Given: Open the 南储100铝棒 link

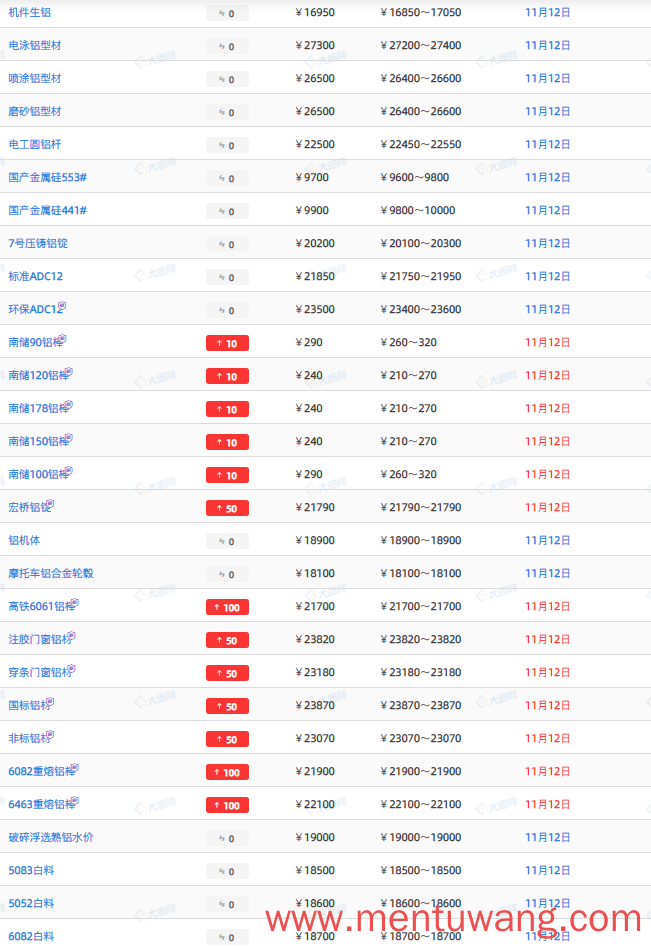Looking at the screenshot, I should (x=37, y=474).
